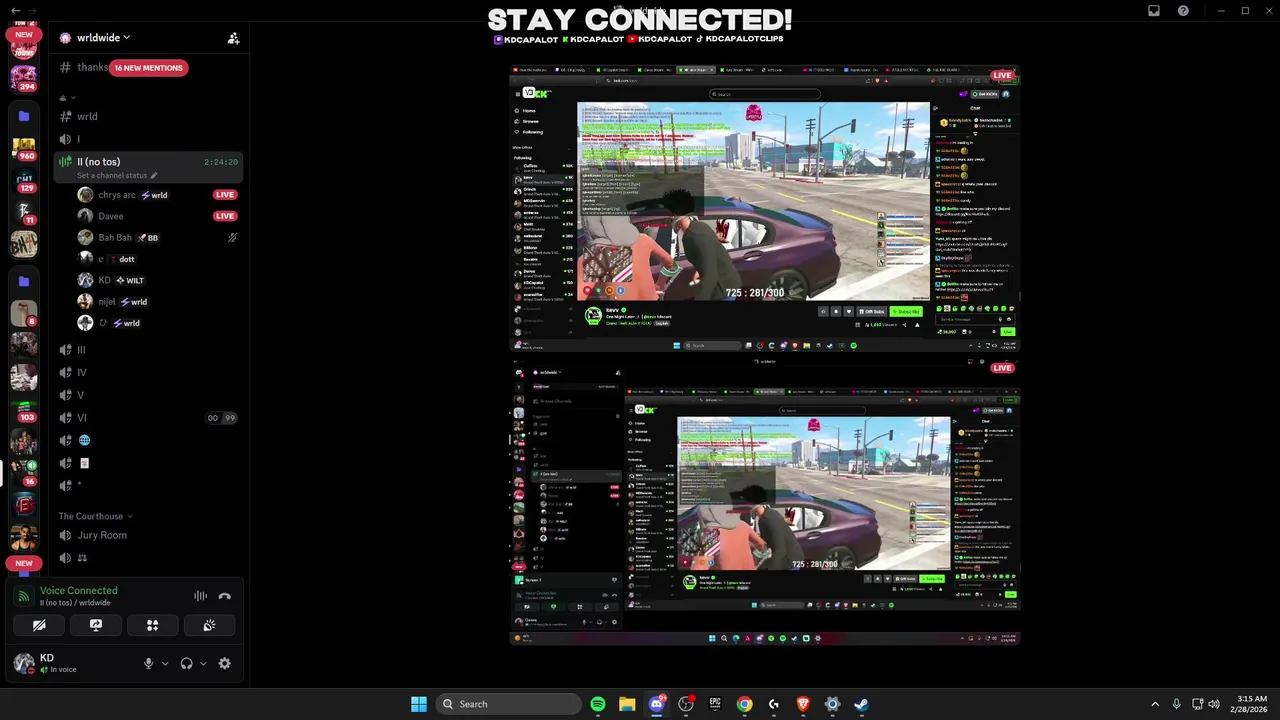Open the soundboard button

(x=209, y=625)
